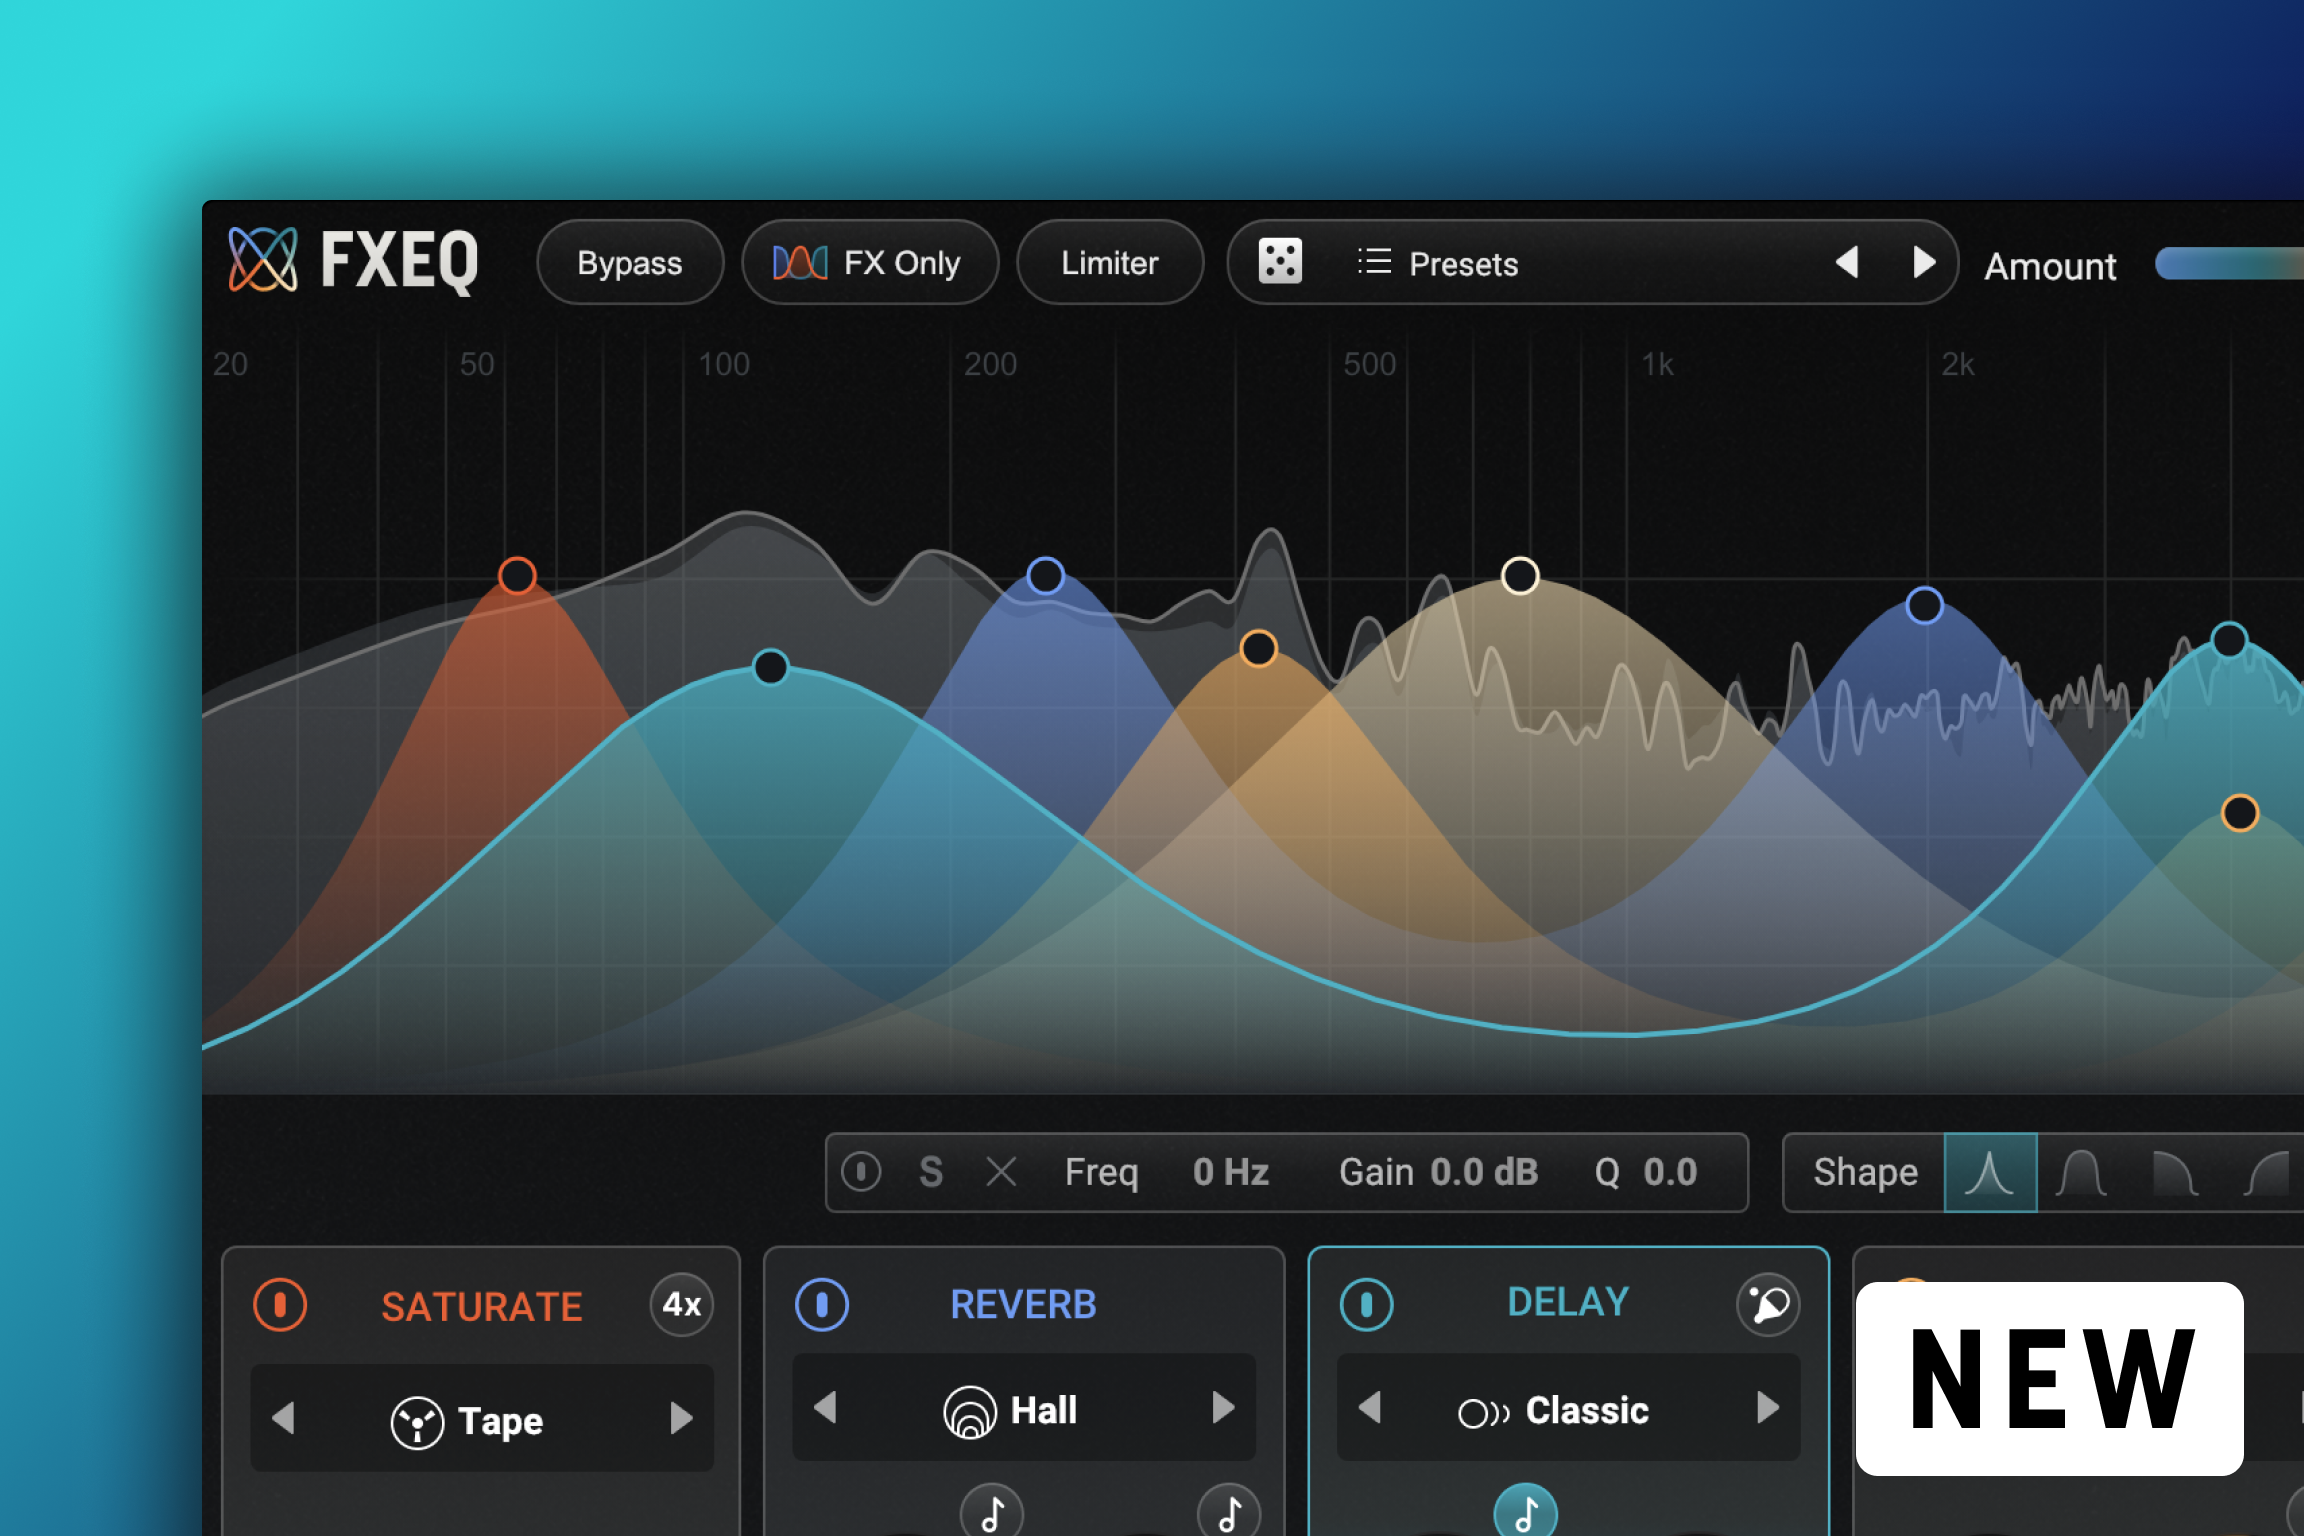Switch to FX Only mode

869,262
